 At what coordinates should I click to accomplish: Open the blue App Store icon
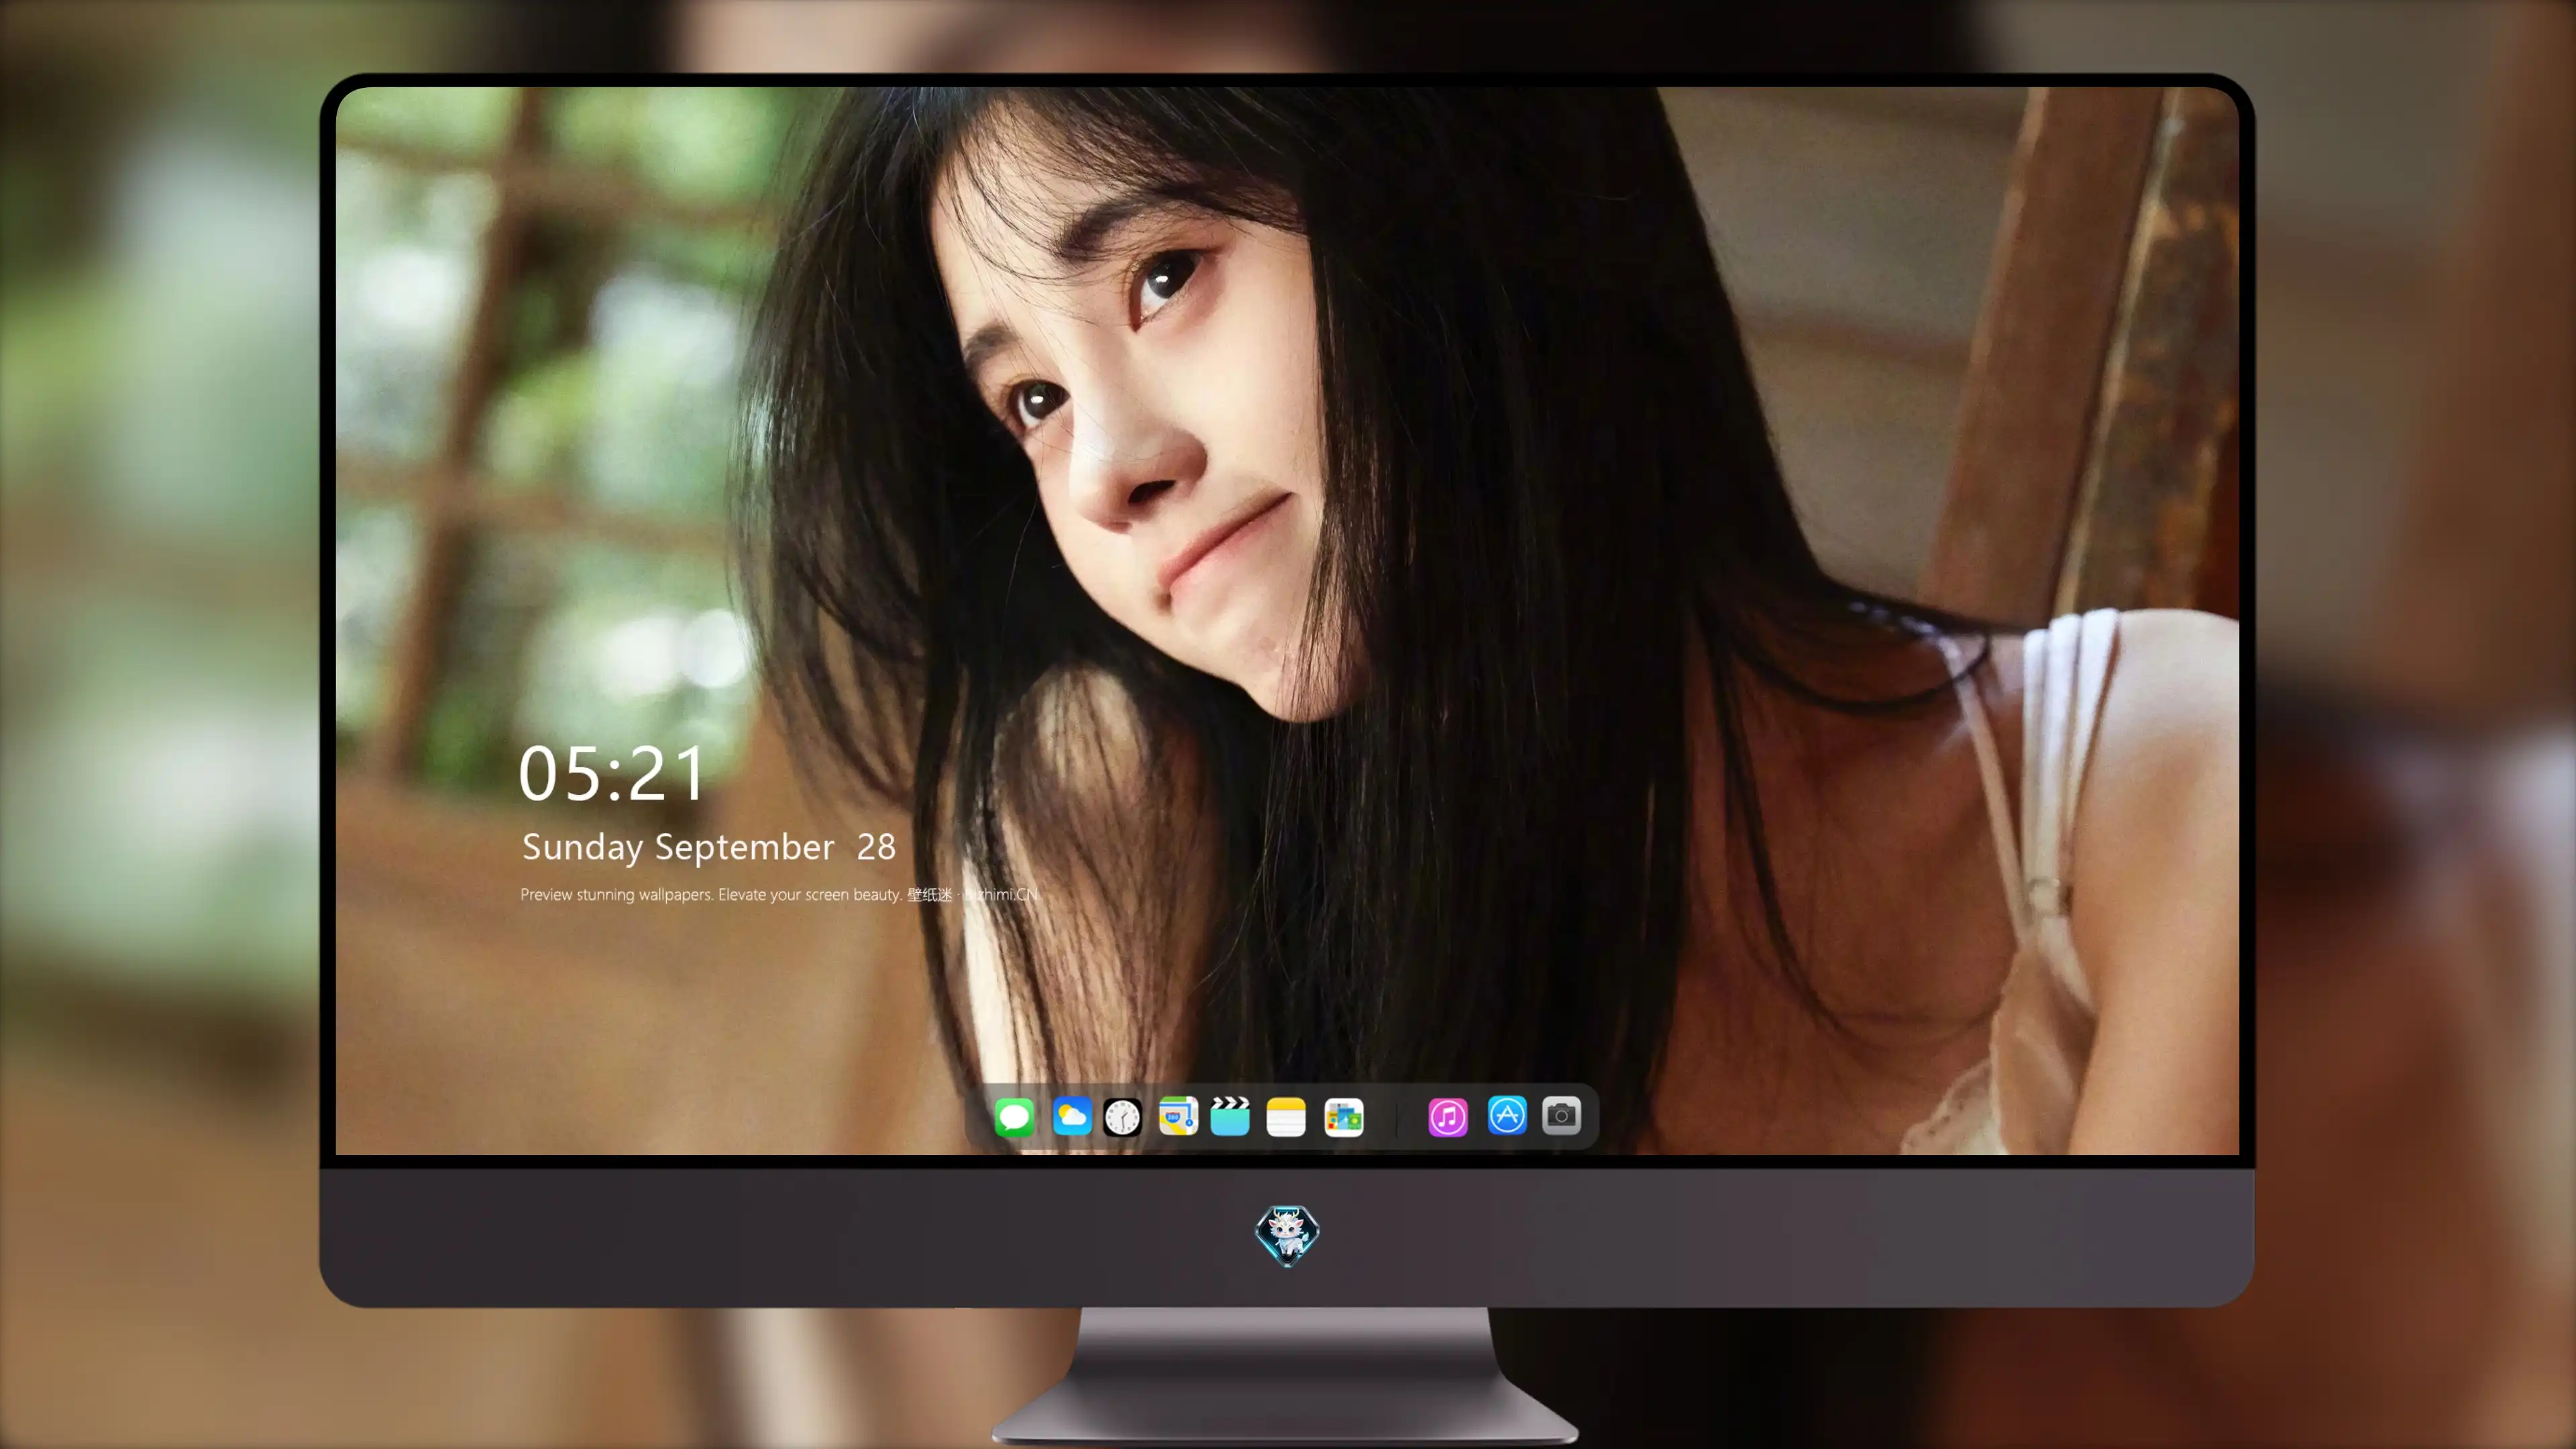pos(1507,1115)
